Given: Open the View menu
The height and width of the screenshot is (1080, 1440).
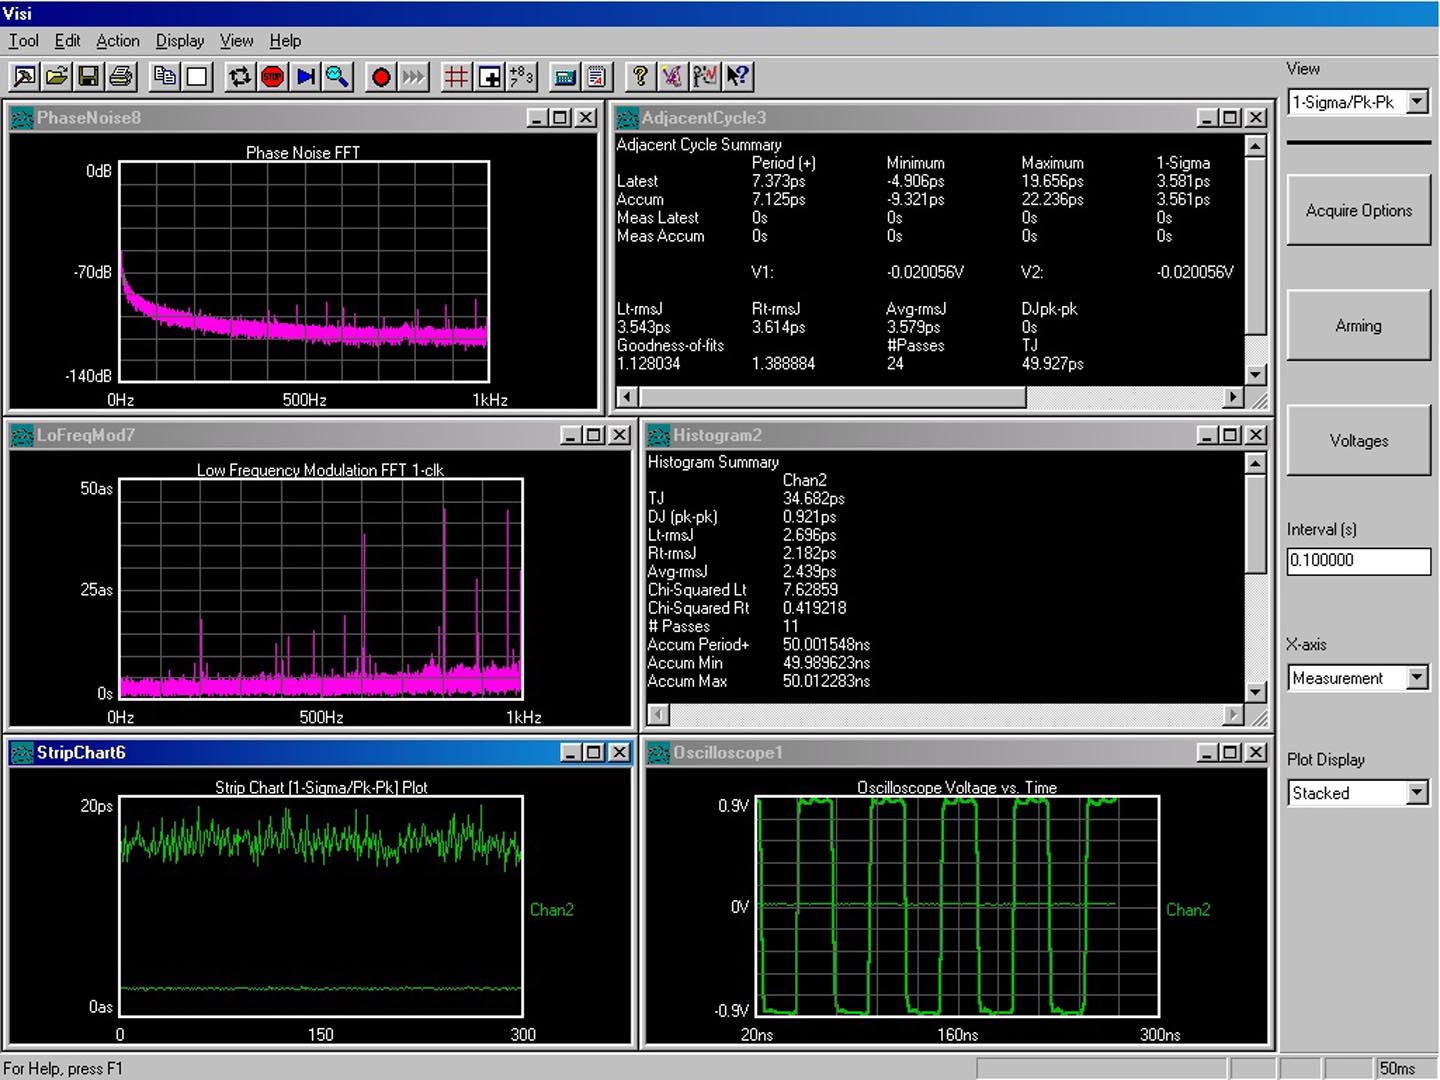Looking at the screenshot, I should (236, 41).
